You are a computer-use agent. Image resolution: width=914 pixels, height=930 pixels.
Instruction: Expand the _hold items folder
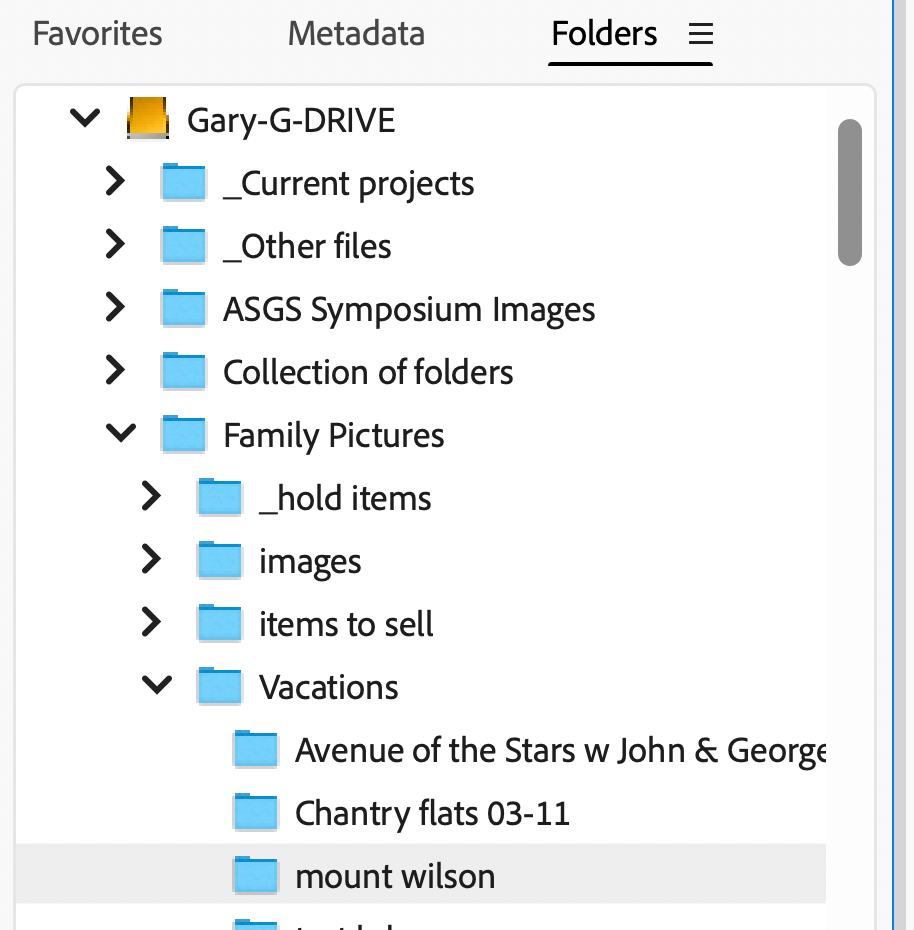pyautogui.click(x=150, y=497)
